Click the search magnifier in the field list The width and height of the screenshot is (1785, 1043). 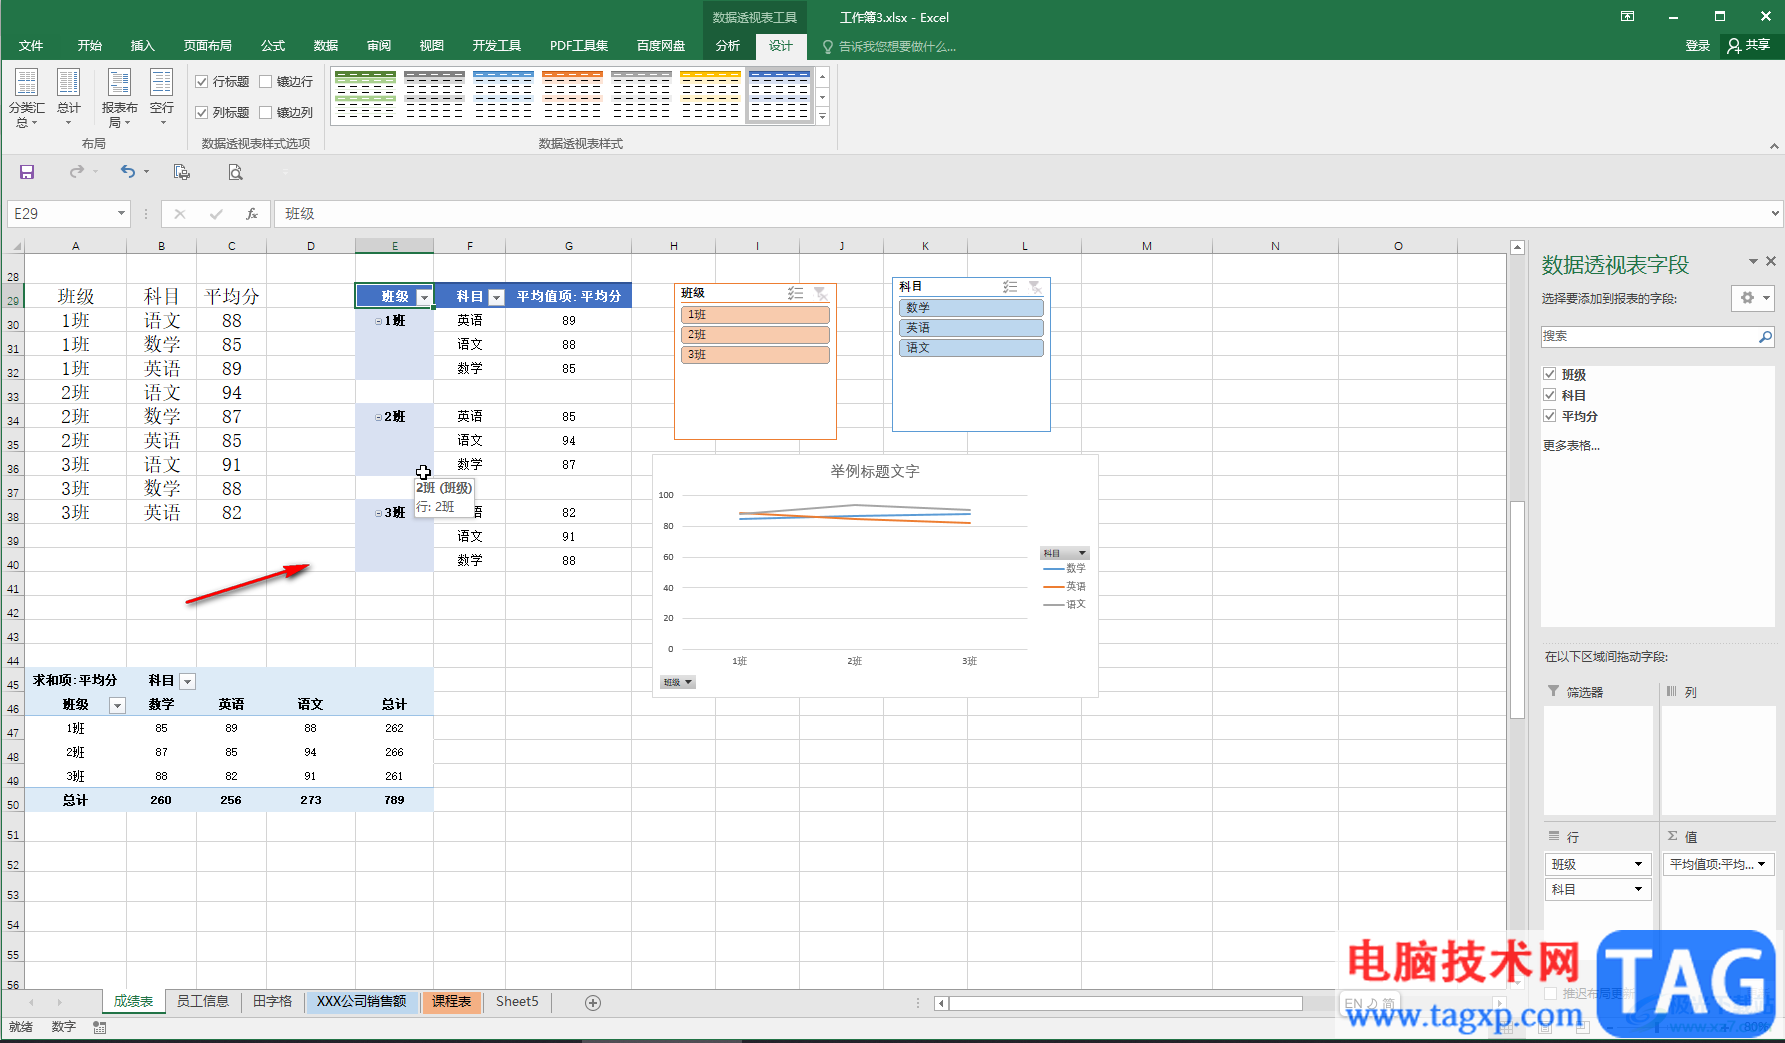[1765, 337]
